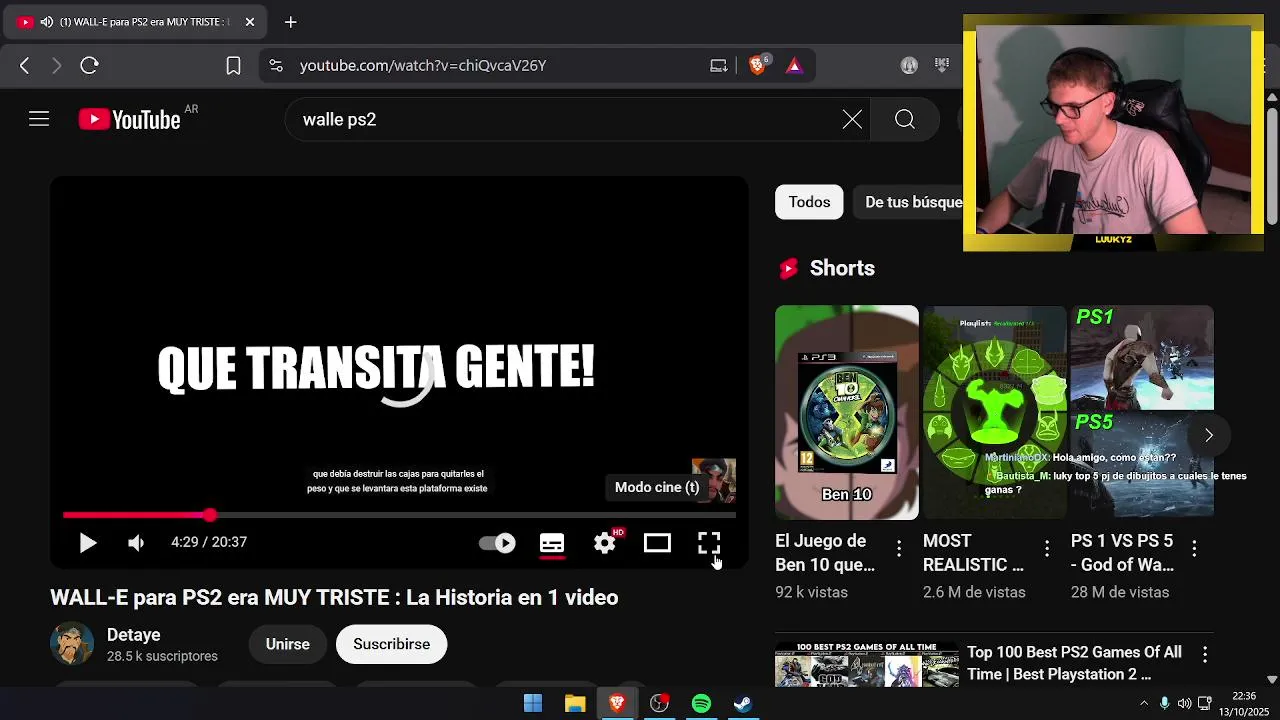Open File Explorer from taskbar
Image resolution: width=1280 pixels, height=720 pixels.
point(575,703)
